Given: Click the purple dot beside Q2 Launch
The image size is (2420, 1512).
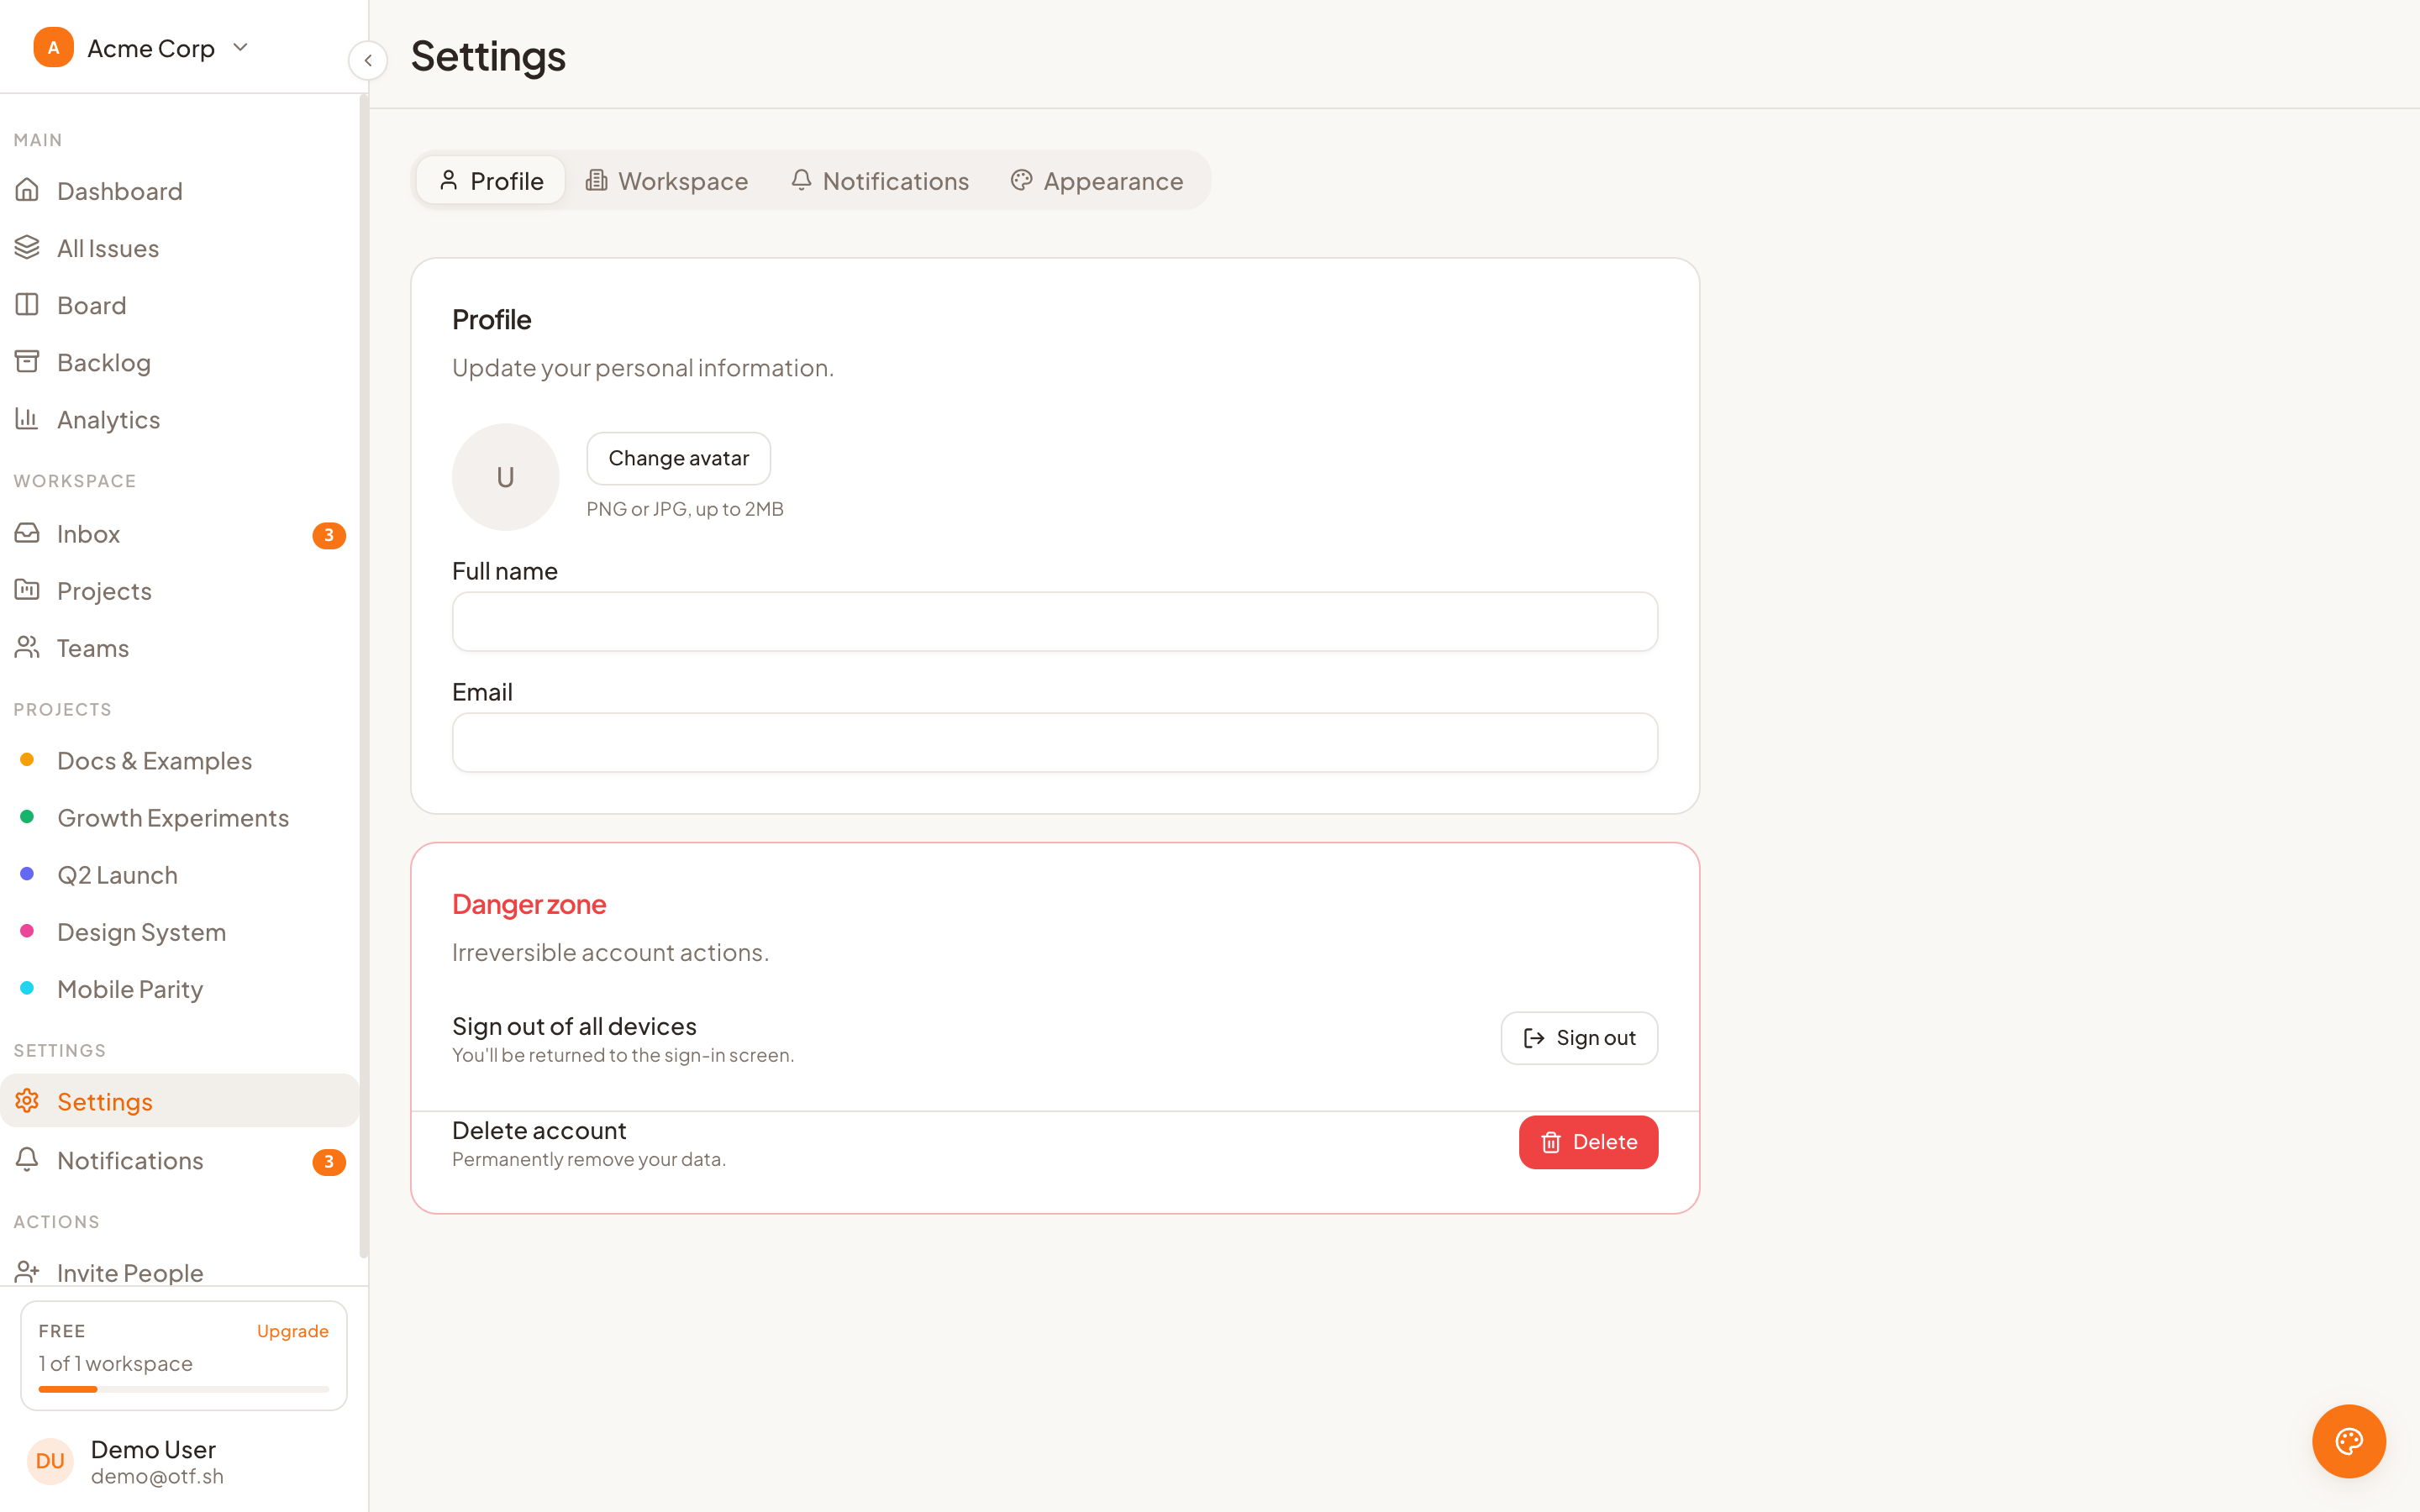Looking at the screenshot, I should 27,874.
